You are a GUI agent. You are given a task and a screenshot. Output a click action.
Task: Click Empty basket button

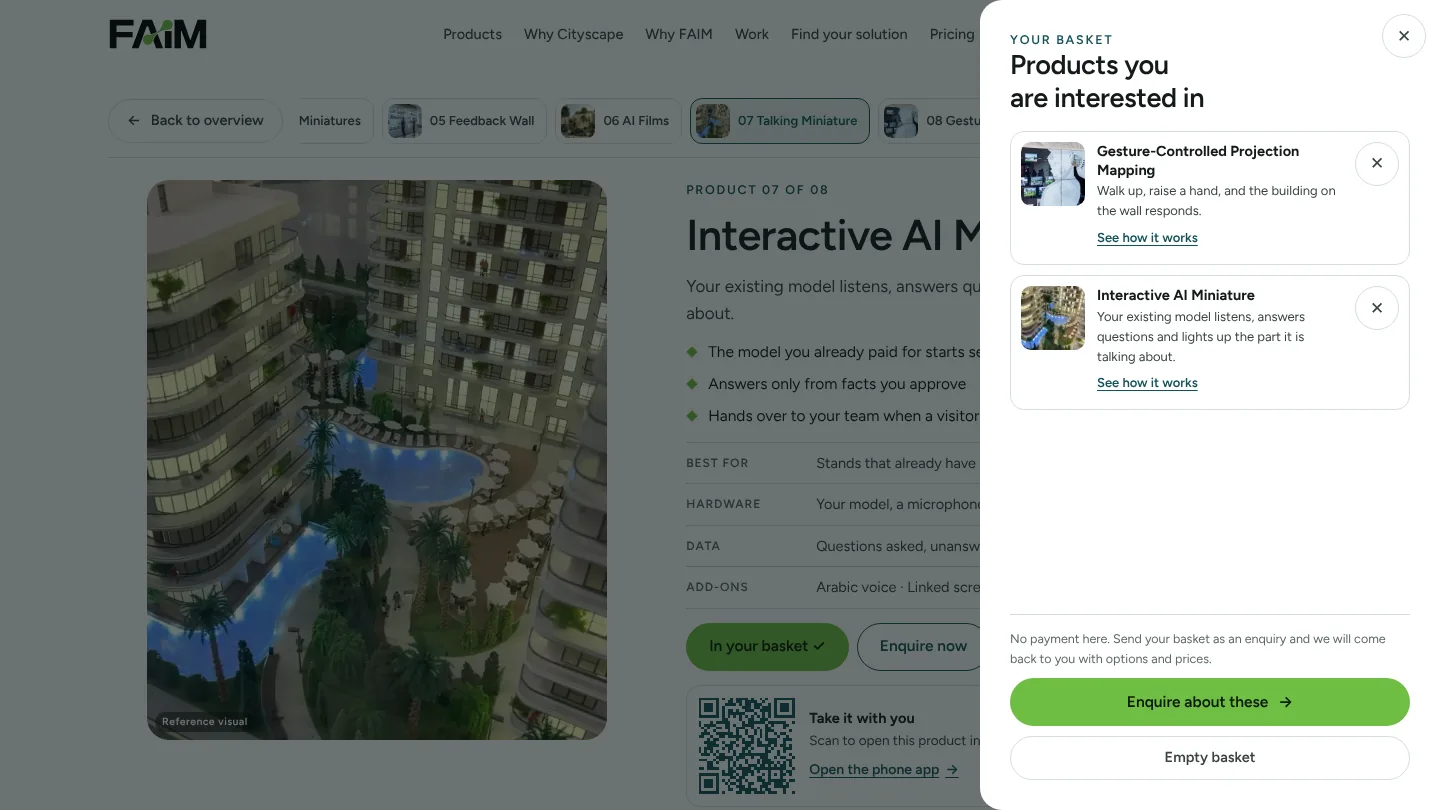coord(1209,758)
